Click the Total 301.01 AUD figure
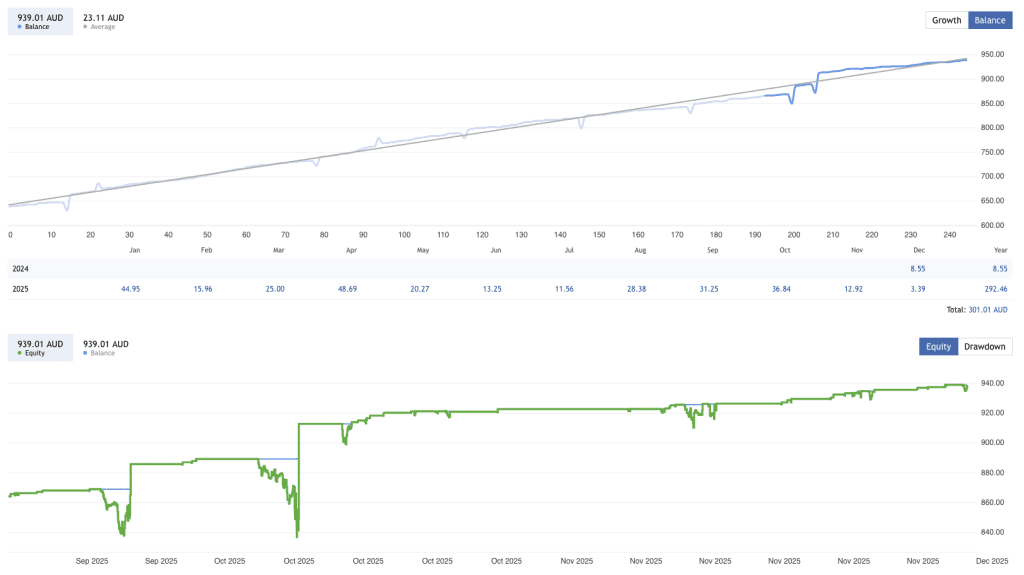The image size is (1024, 575). tap(986, 310)
